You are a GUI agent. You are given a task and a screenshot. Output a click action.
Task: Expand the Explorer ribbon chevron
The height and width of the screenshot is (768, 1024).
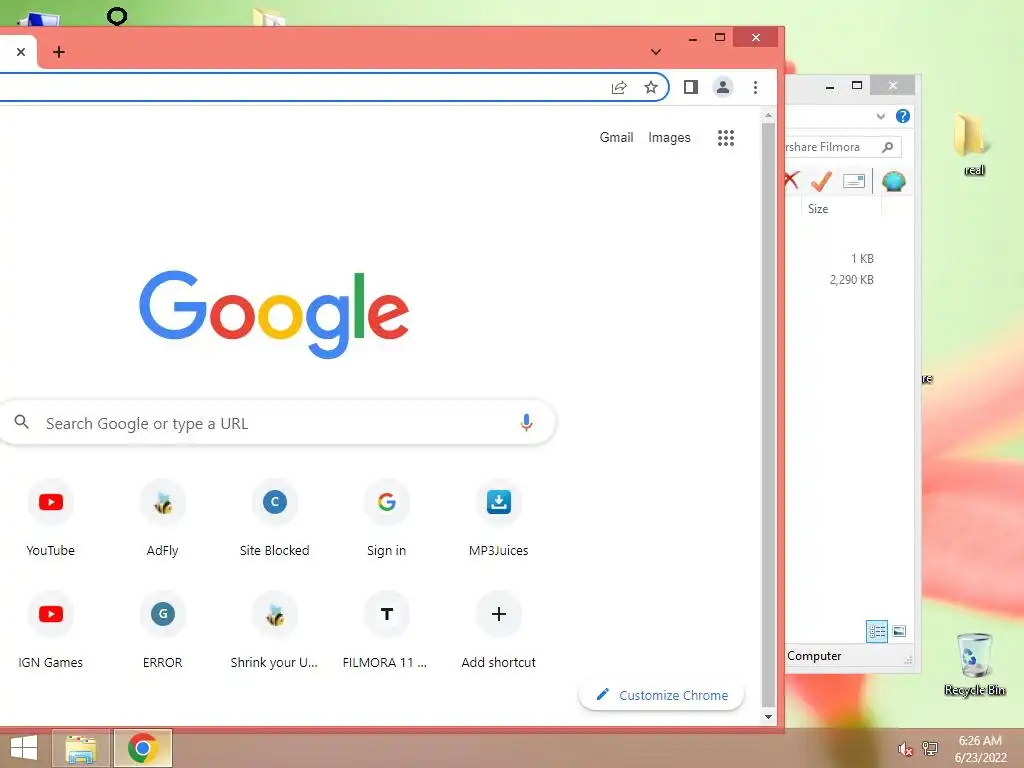tap(880, 116)
